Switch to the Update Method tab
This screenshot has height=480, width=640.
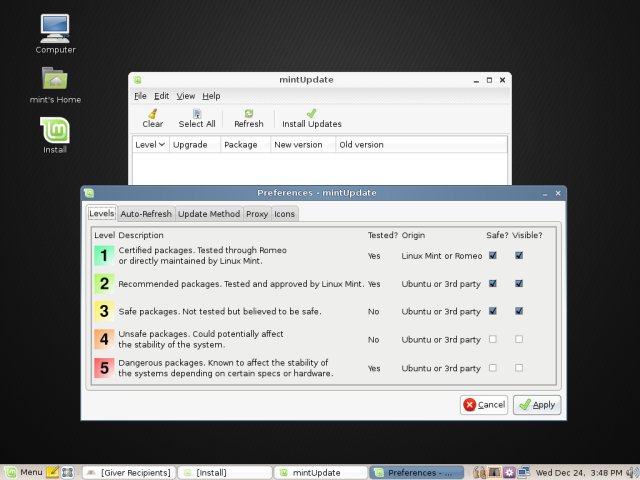pos(209,214)
